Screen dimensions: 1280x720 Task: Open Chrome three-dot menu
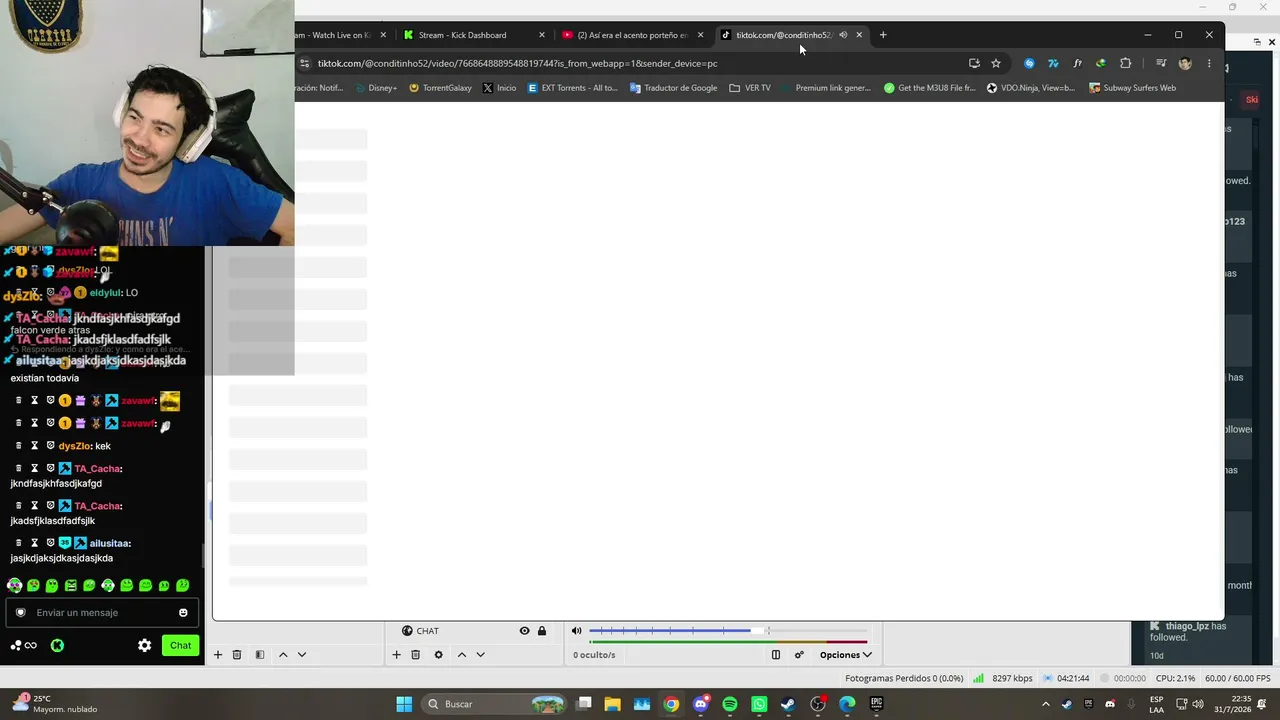point(1209,63)
